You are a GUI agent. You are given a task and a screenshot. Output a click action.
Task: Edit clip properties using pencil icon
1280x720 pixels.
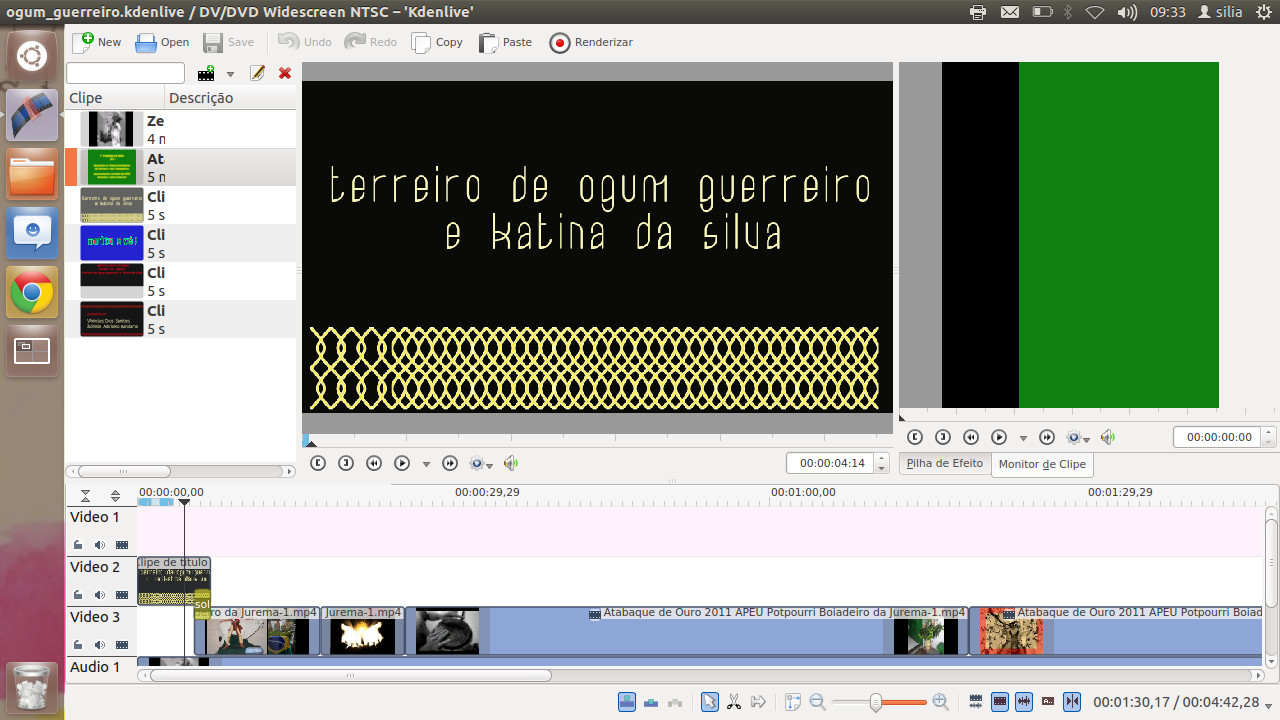(x=257, y=73)
